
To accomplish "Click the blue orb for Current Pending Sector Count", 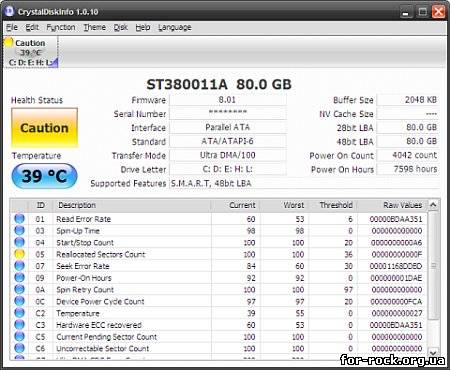I will 20,336.
